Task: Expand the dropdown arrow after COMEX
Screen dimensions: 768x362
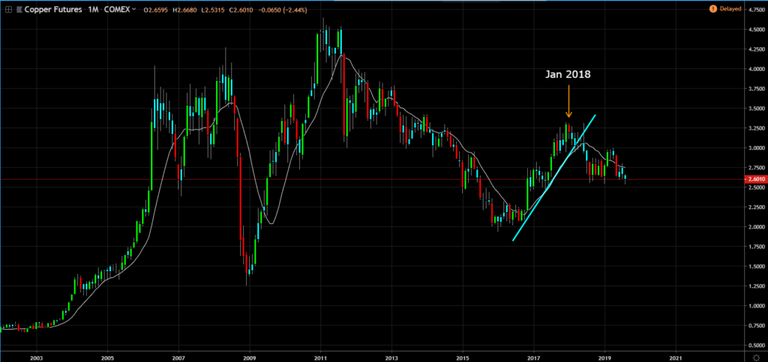Action: [x=134, y=9]
